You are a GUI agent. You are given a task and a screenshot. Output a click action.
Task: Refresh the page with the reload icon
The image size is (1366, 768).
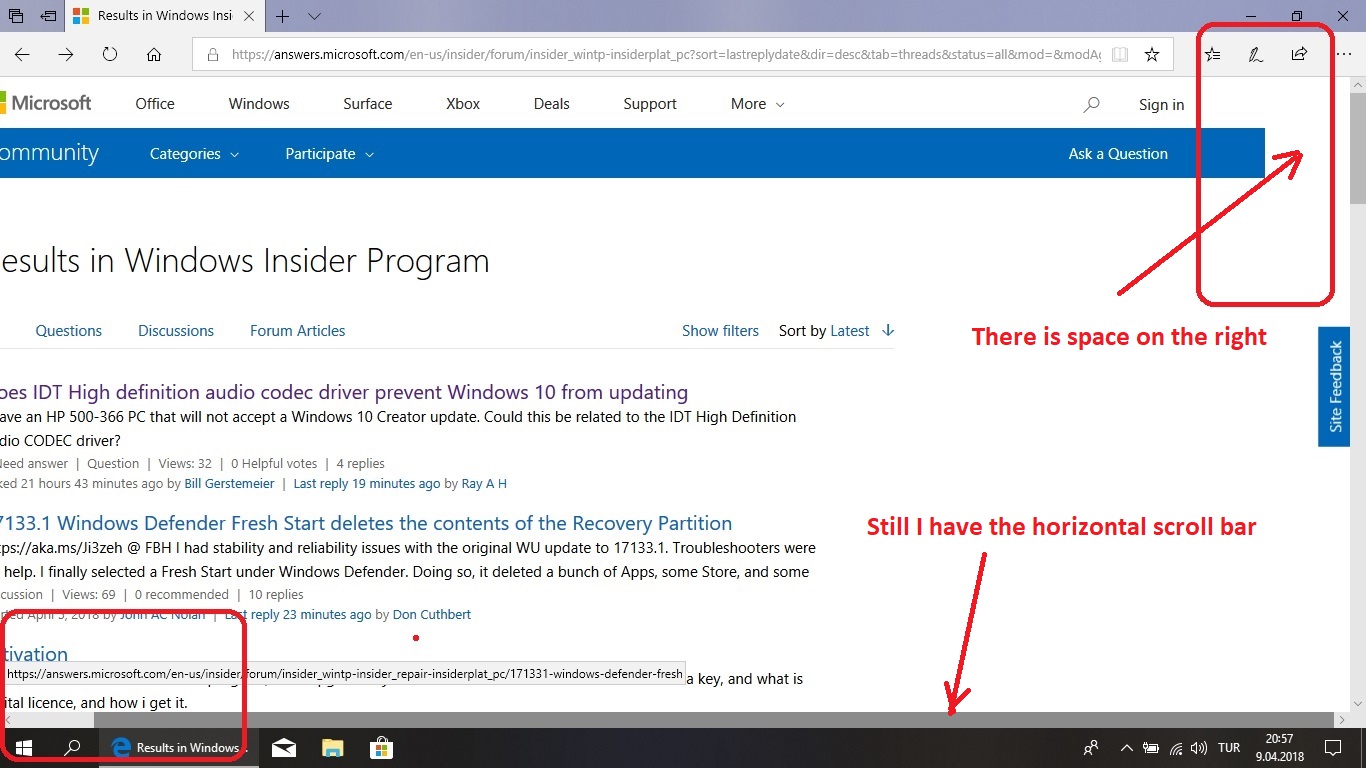(x=110, y=55)
